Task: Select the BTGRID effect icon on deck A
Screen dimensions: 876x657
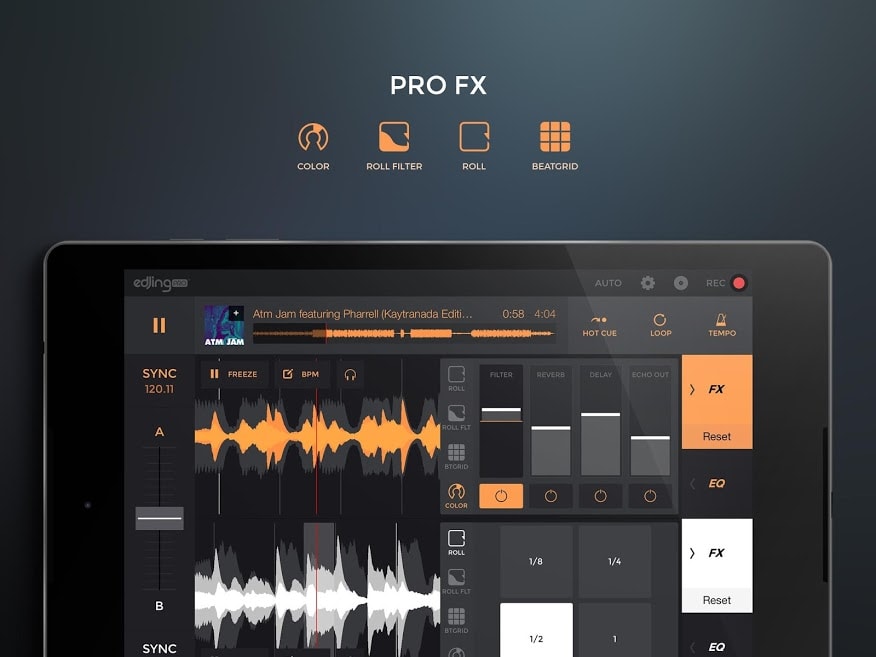Action: [456, 456]
